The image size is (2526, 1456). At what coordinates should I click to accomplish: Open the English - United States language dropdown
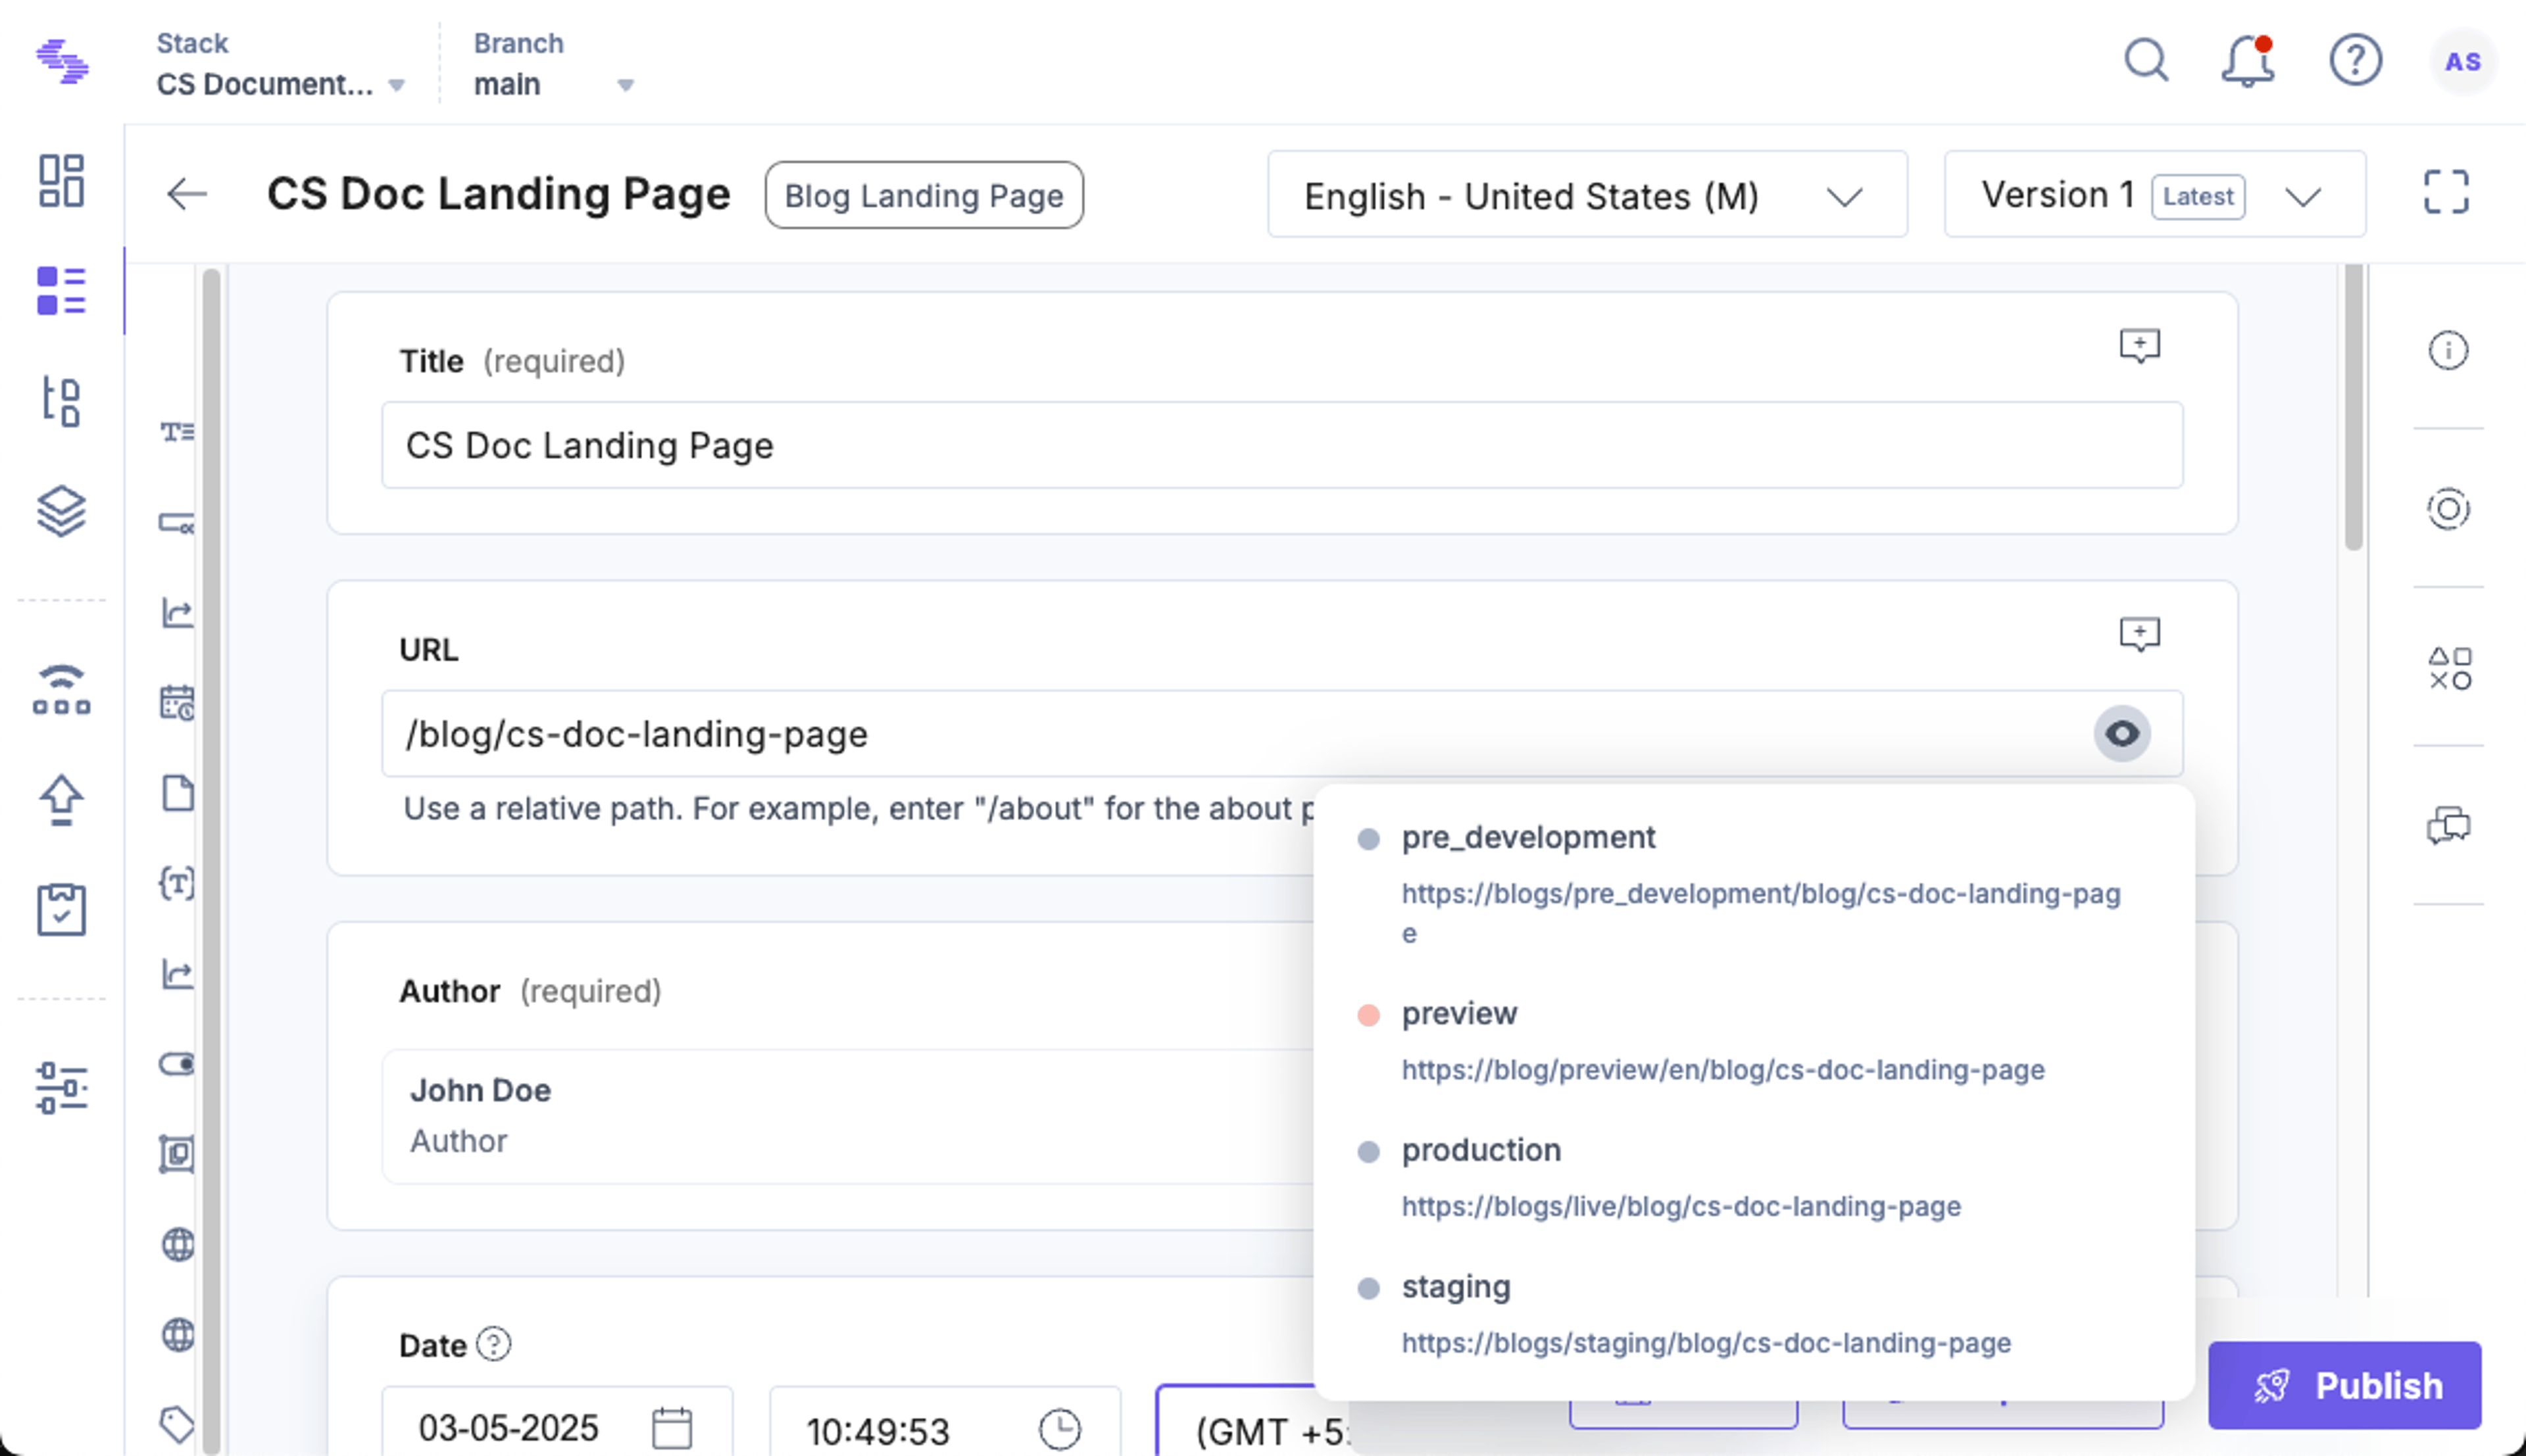coord(1587,194)
